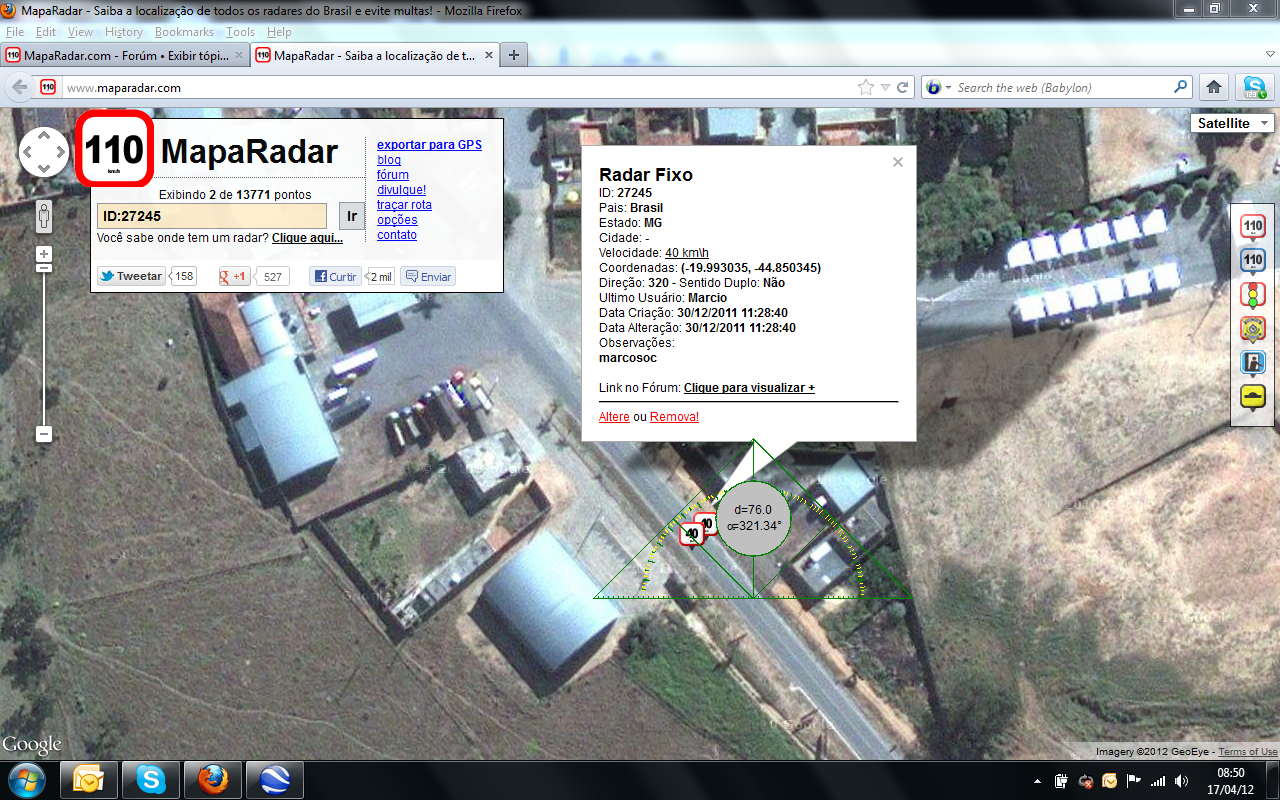This screenshot has height=800, width=1280.
Task: Click the Street View pegman icon
Action: [x=44, y=216]
